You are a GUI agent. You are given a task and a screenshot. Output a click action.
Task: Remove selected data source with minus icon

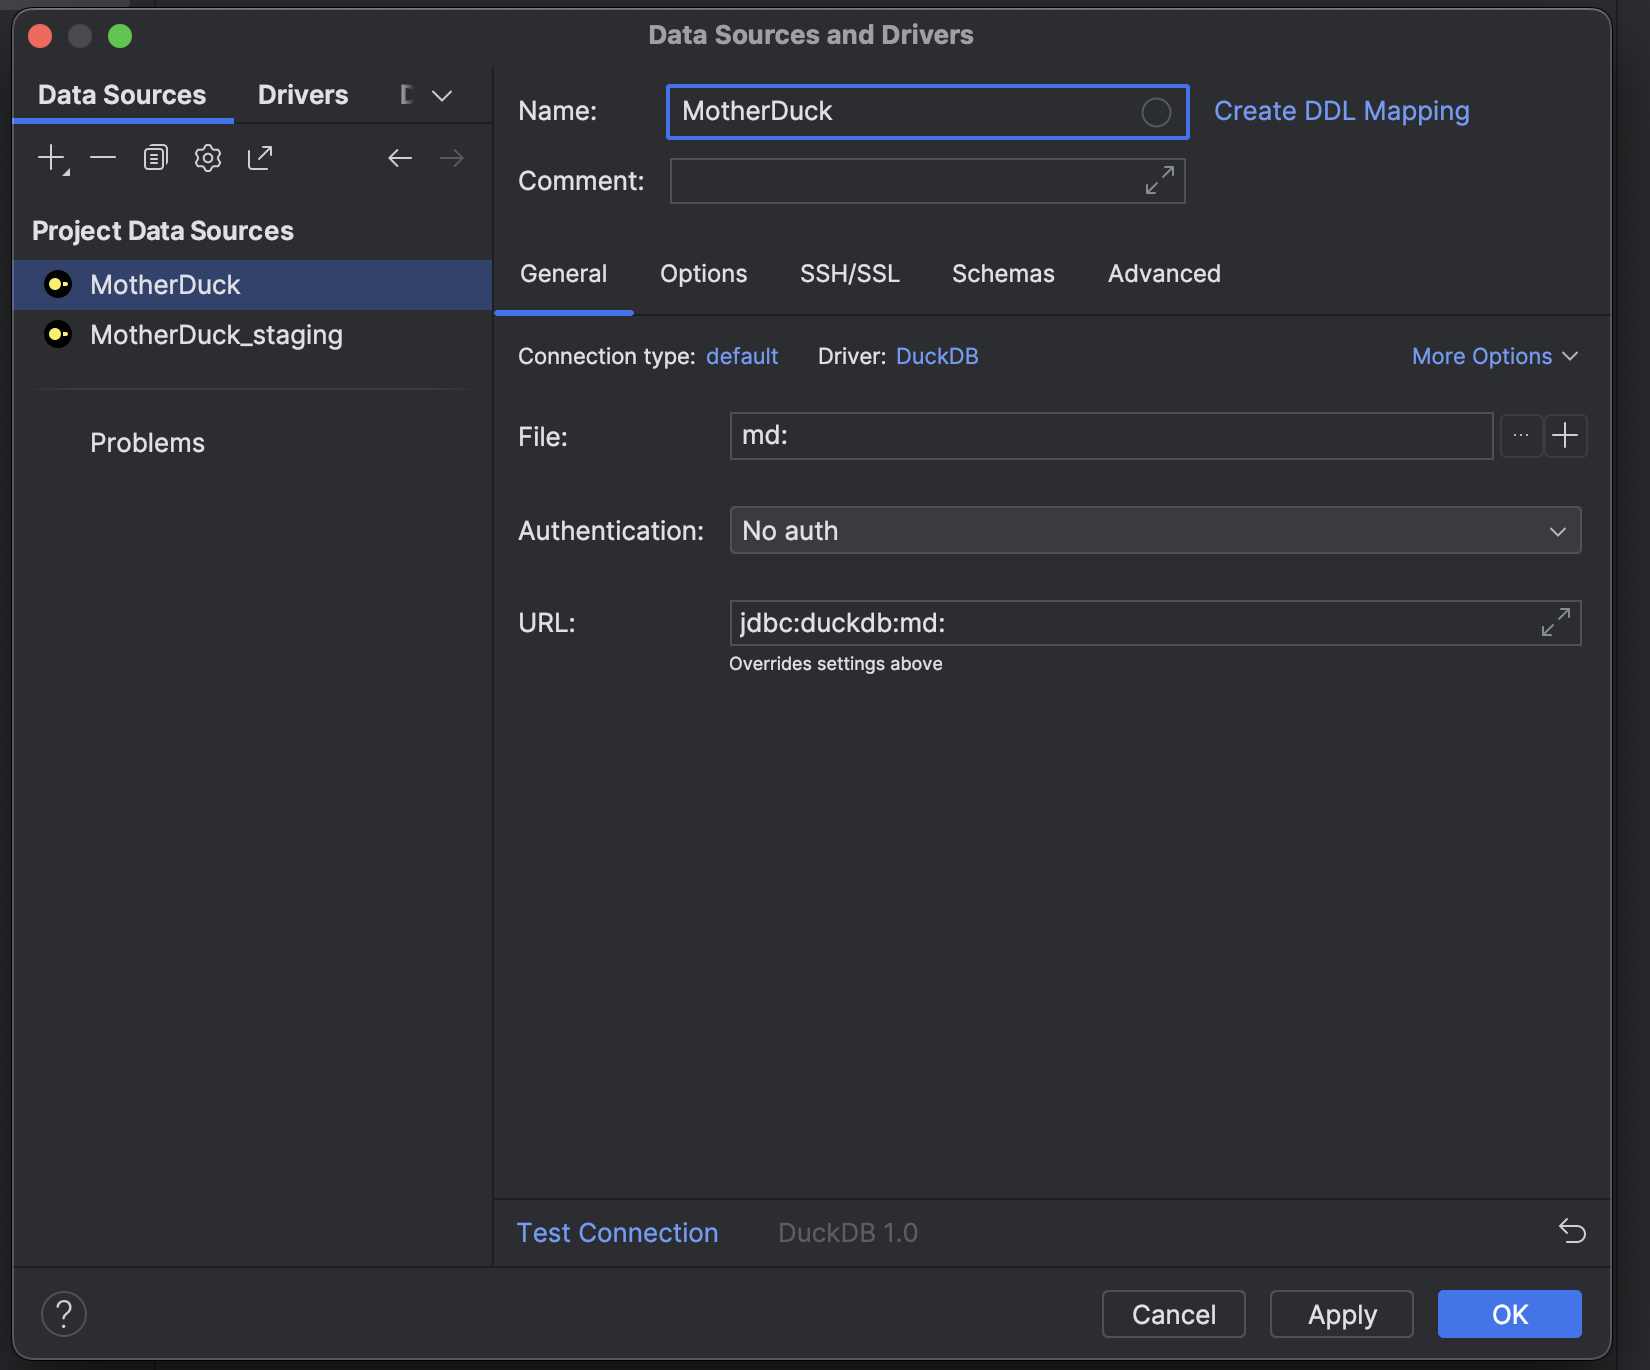coord(103,158)
